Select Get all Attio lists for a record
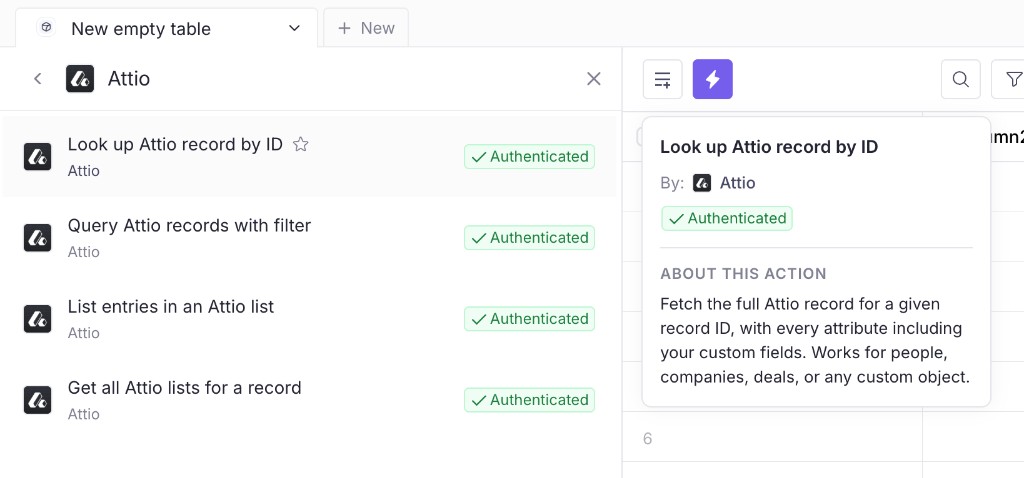The height and width of the screenshot is (478, 1024). (310, 400)
